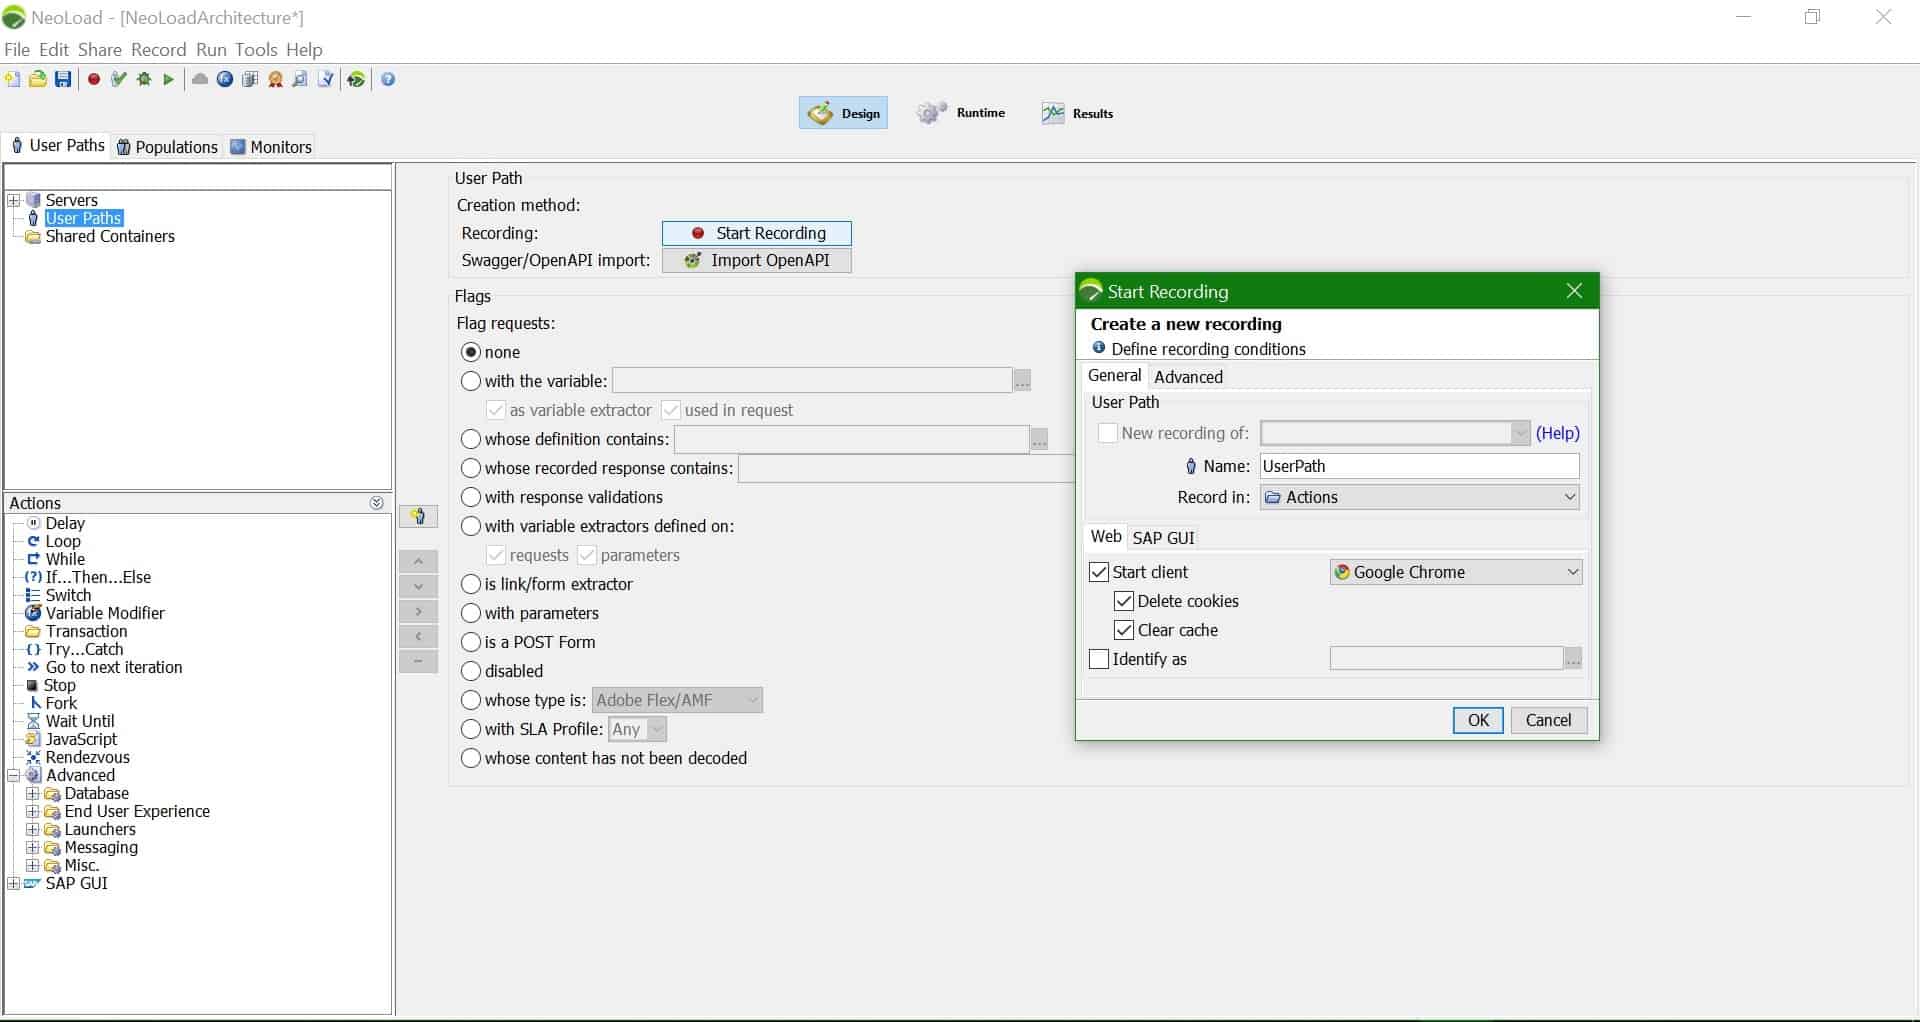This screenshot has height=1022, width=1920.
Task: Click the red Record toolbar icon
Action: click(94, 79)
